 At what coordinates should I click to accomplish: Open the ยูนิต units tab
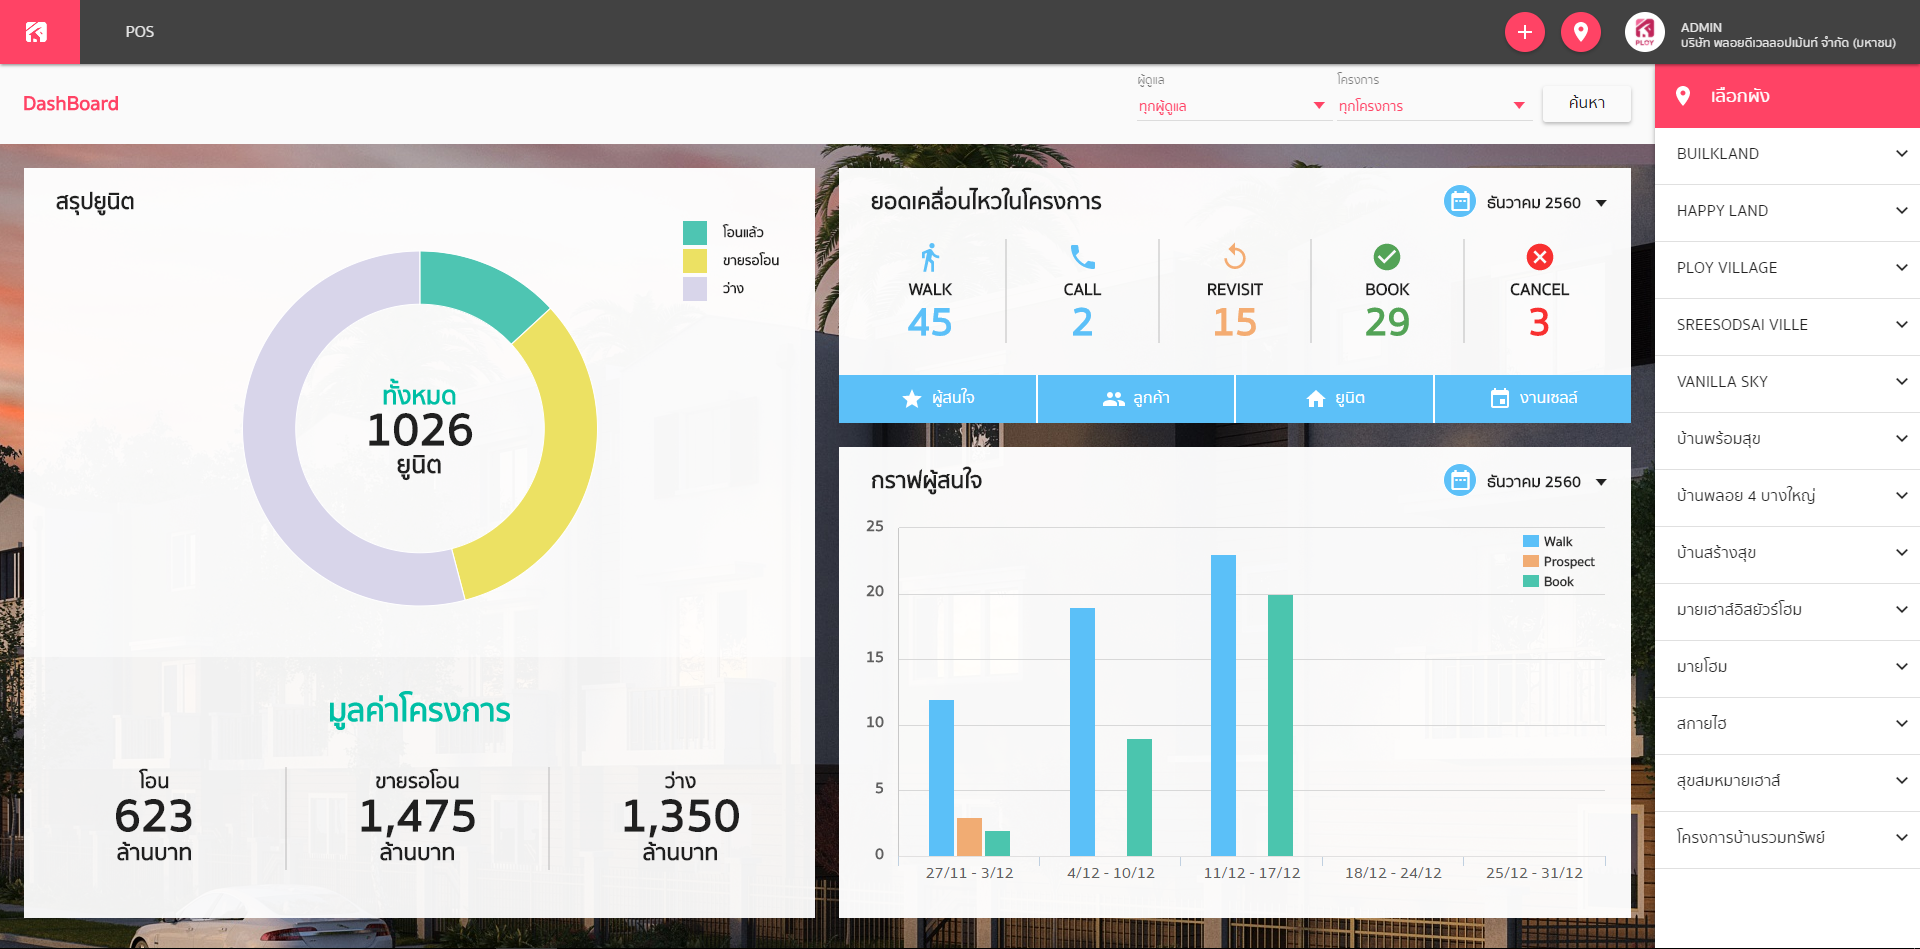[1334, 399]
